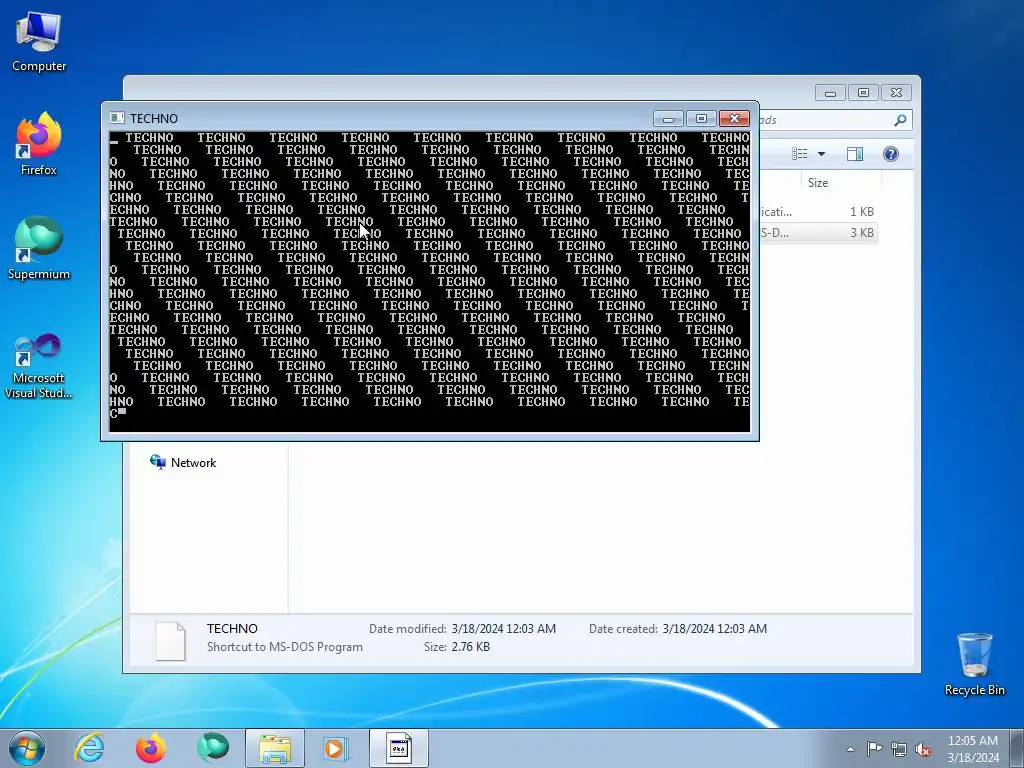Viewport: 1024px width, 768px height.
Task: Click the date modified value in details pane
Action: click(x=504, y=629)
